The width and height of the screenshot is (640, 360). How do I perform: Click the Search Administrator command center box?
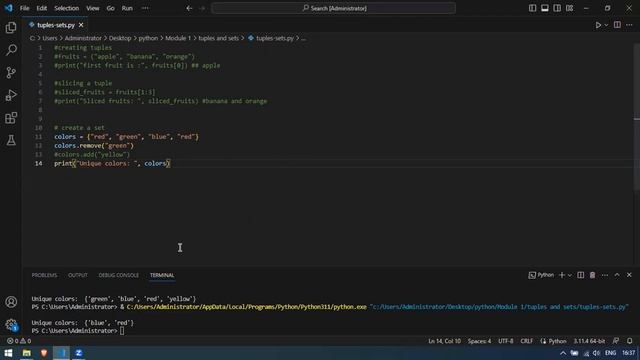(x=333, y=8)
